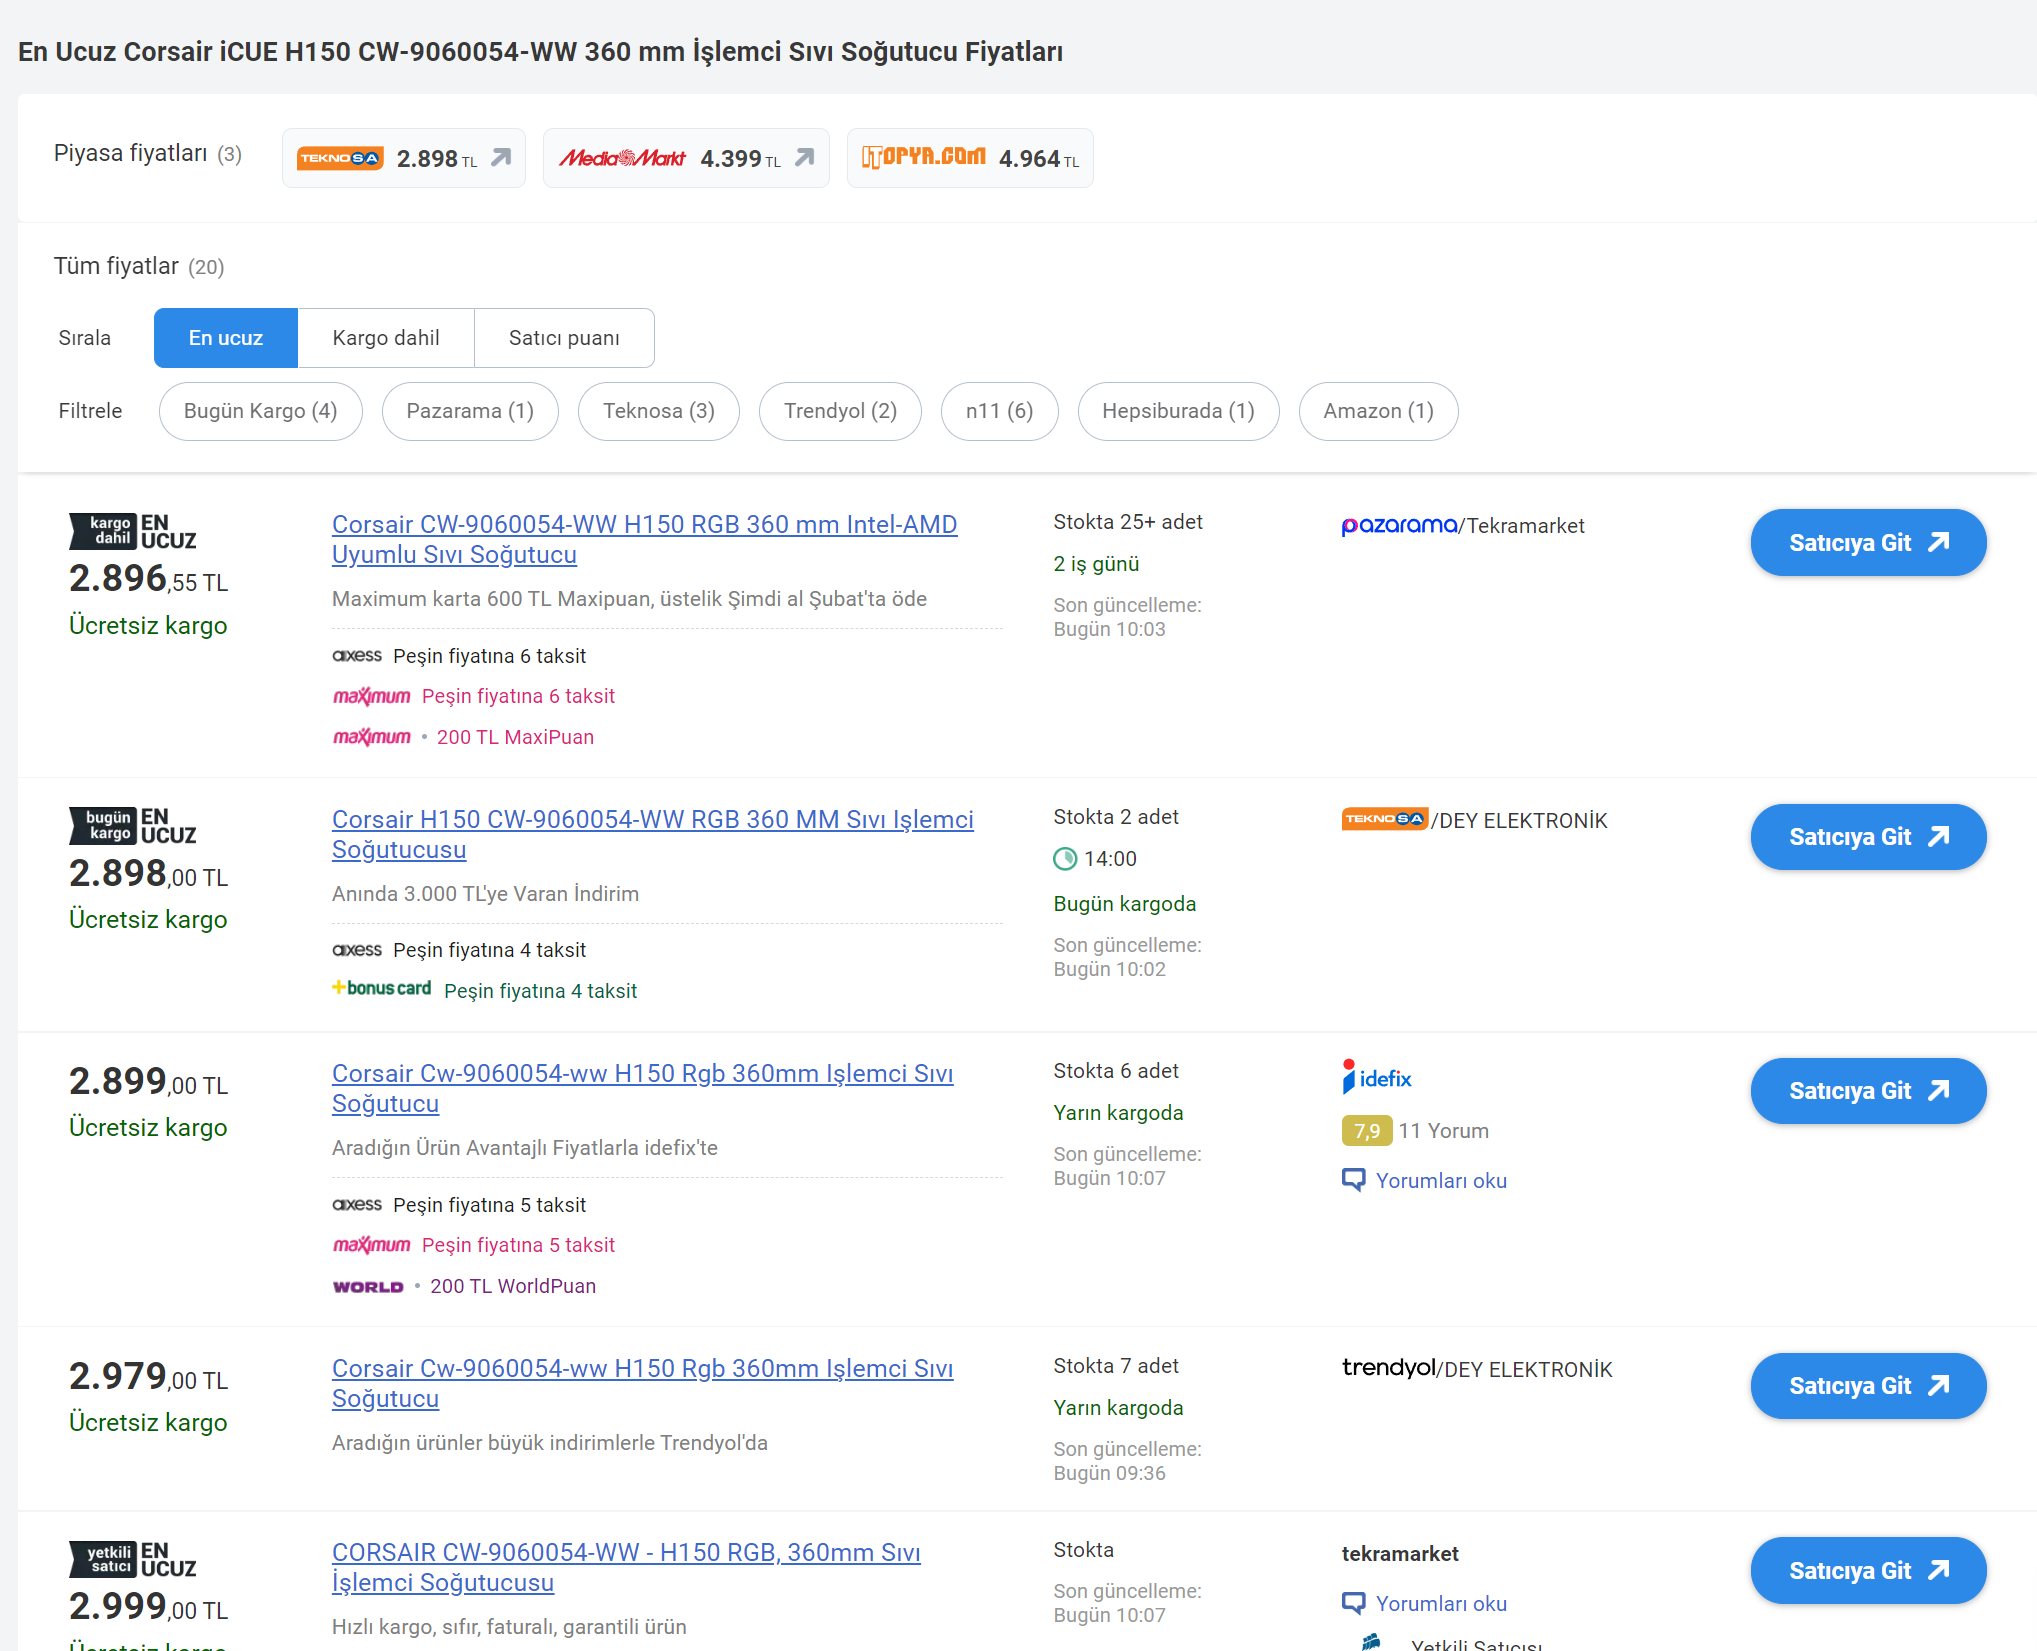The image size is (2037, 1651).
Task: Click the arrow icon next to Teknosa 2.898
Action: coord(501,158)
